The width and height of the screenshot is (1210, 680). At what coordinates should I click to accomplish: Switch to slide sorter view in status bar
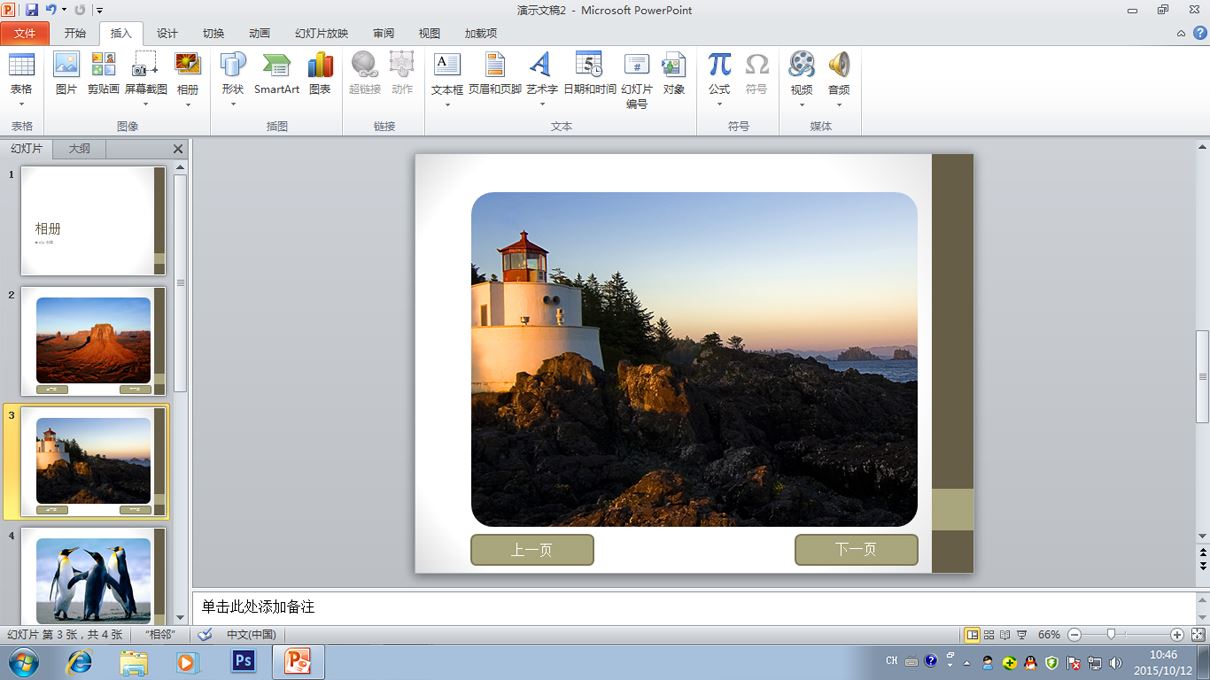click(989, 635)
